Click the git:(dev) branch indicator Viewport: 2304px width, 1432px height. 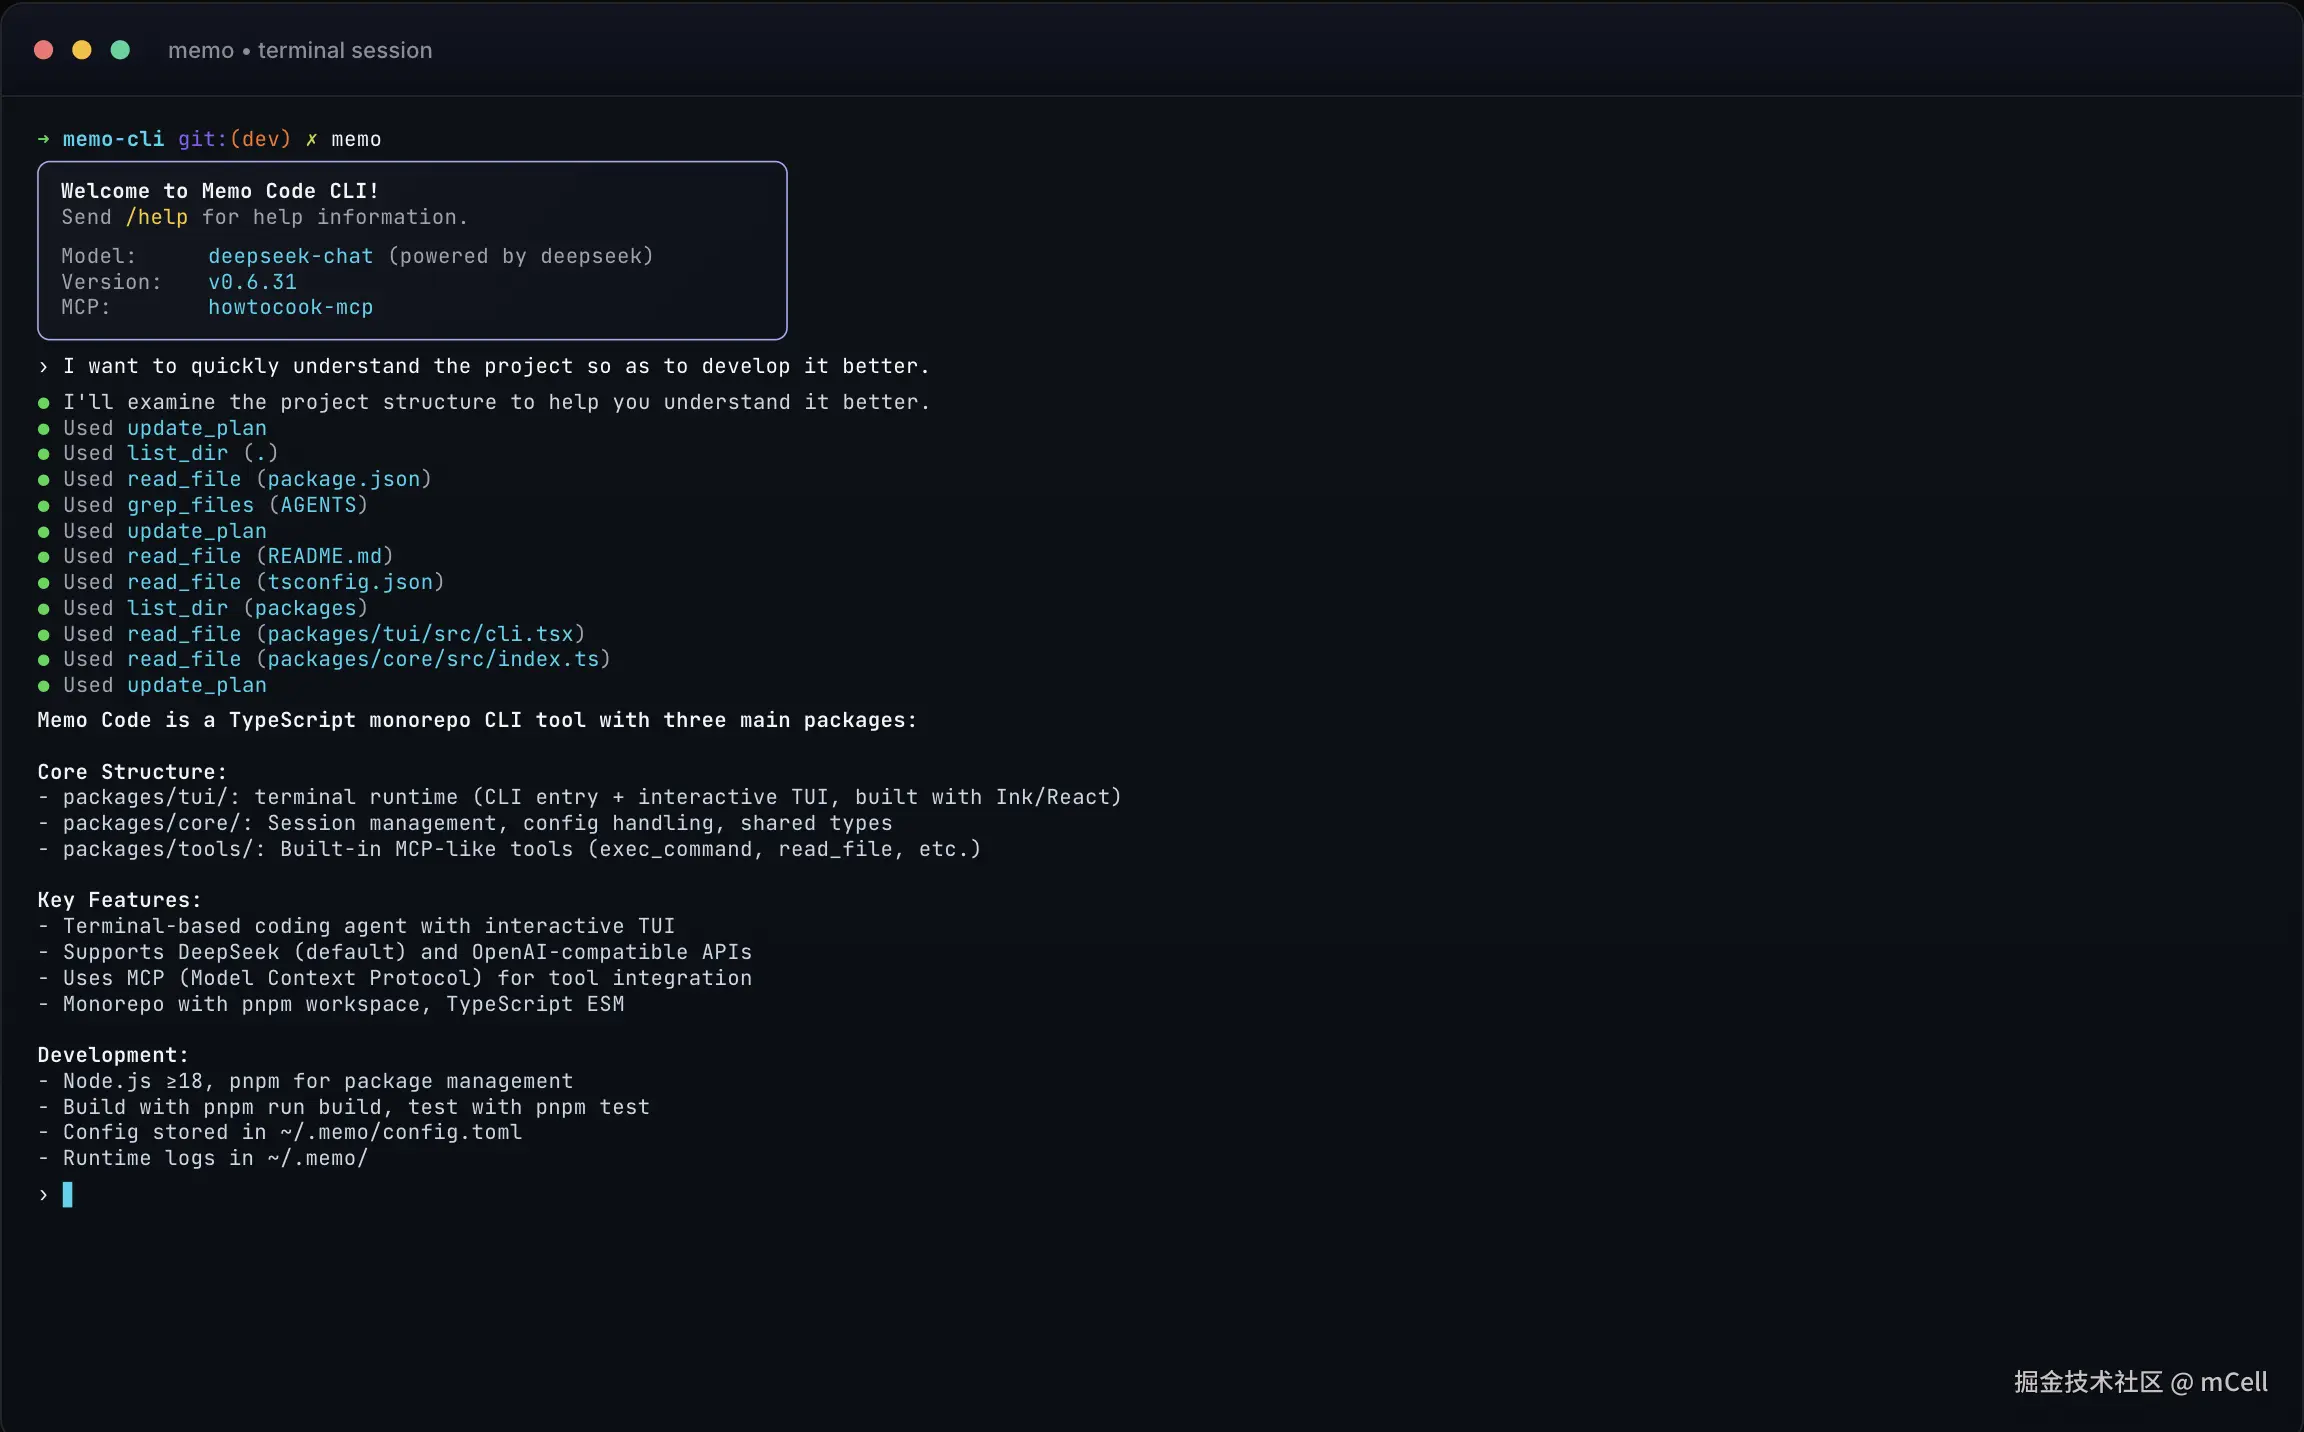(234, 139)
